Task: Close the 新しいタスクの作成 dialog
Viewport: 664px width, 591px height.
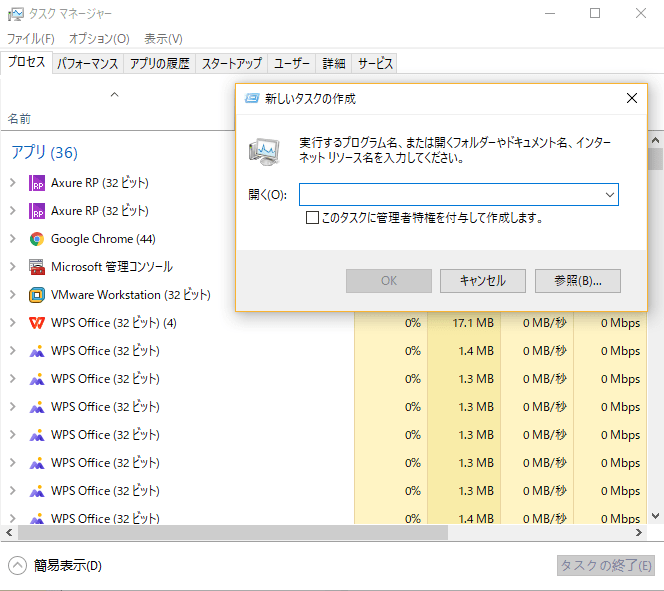Action: coord(632,98)
